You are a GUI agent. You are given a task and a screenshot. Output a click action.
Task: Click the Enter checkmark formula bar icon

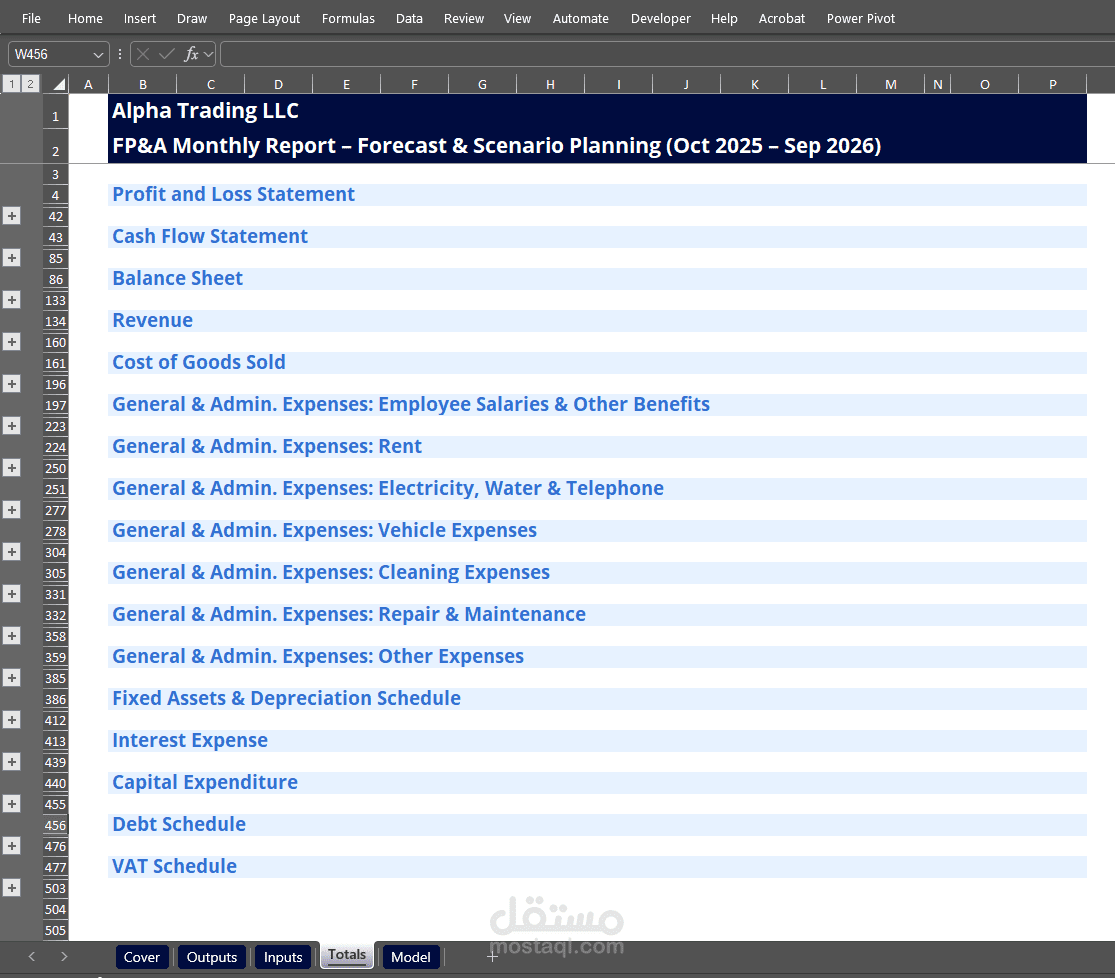point(167,54)
